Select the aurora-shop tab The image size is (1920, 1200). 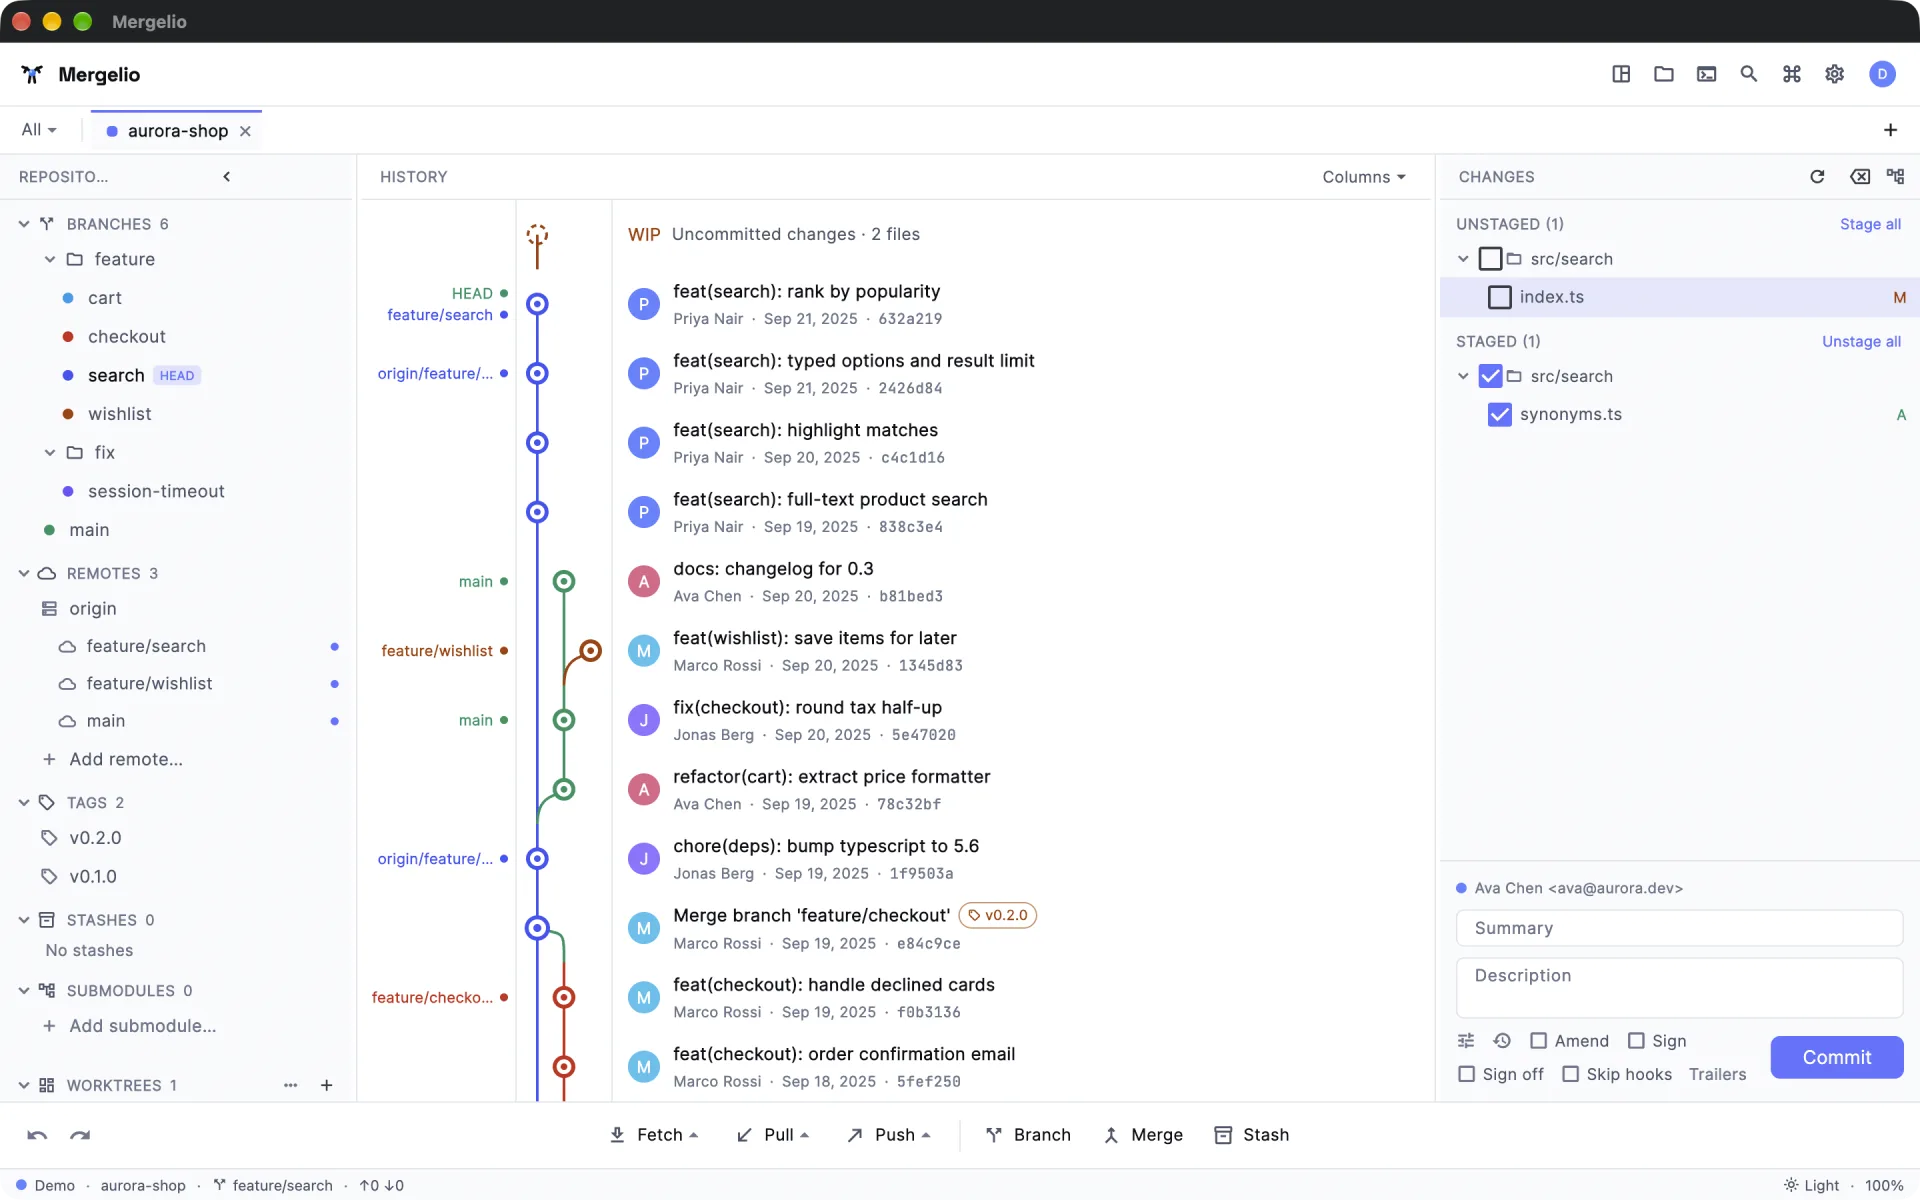click(177, 131)
